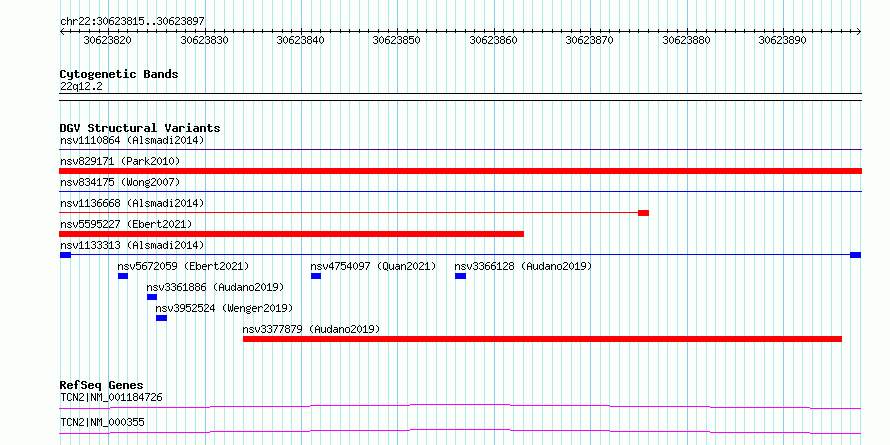Click the thin blue nsv1110864 feature line
Screen dimensions: 890x445
[x=460, y=150]
